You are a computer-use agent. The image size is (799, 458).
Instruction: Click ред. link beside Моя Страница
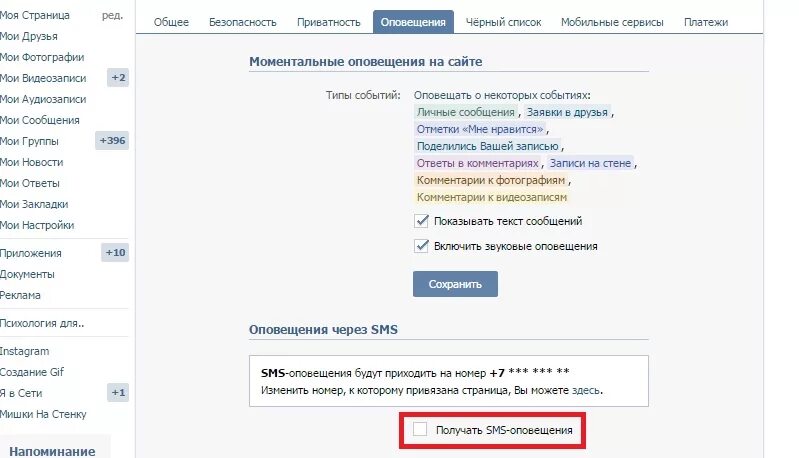tap(112, 15)
